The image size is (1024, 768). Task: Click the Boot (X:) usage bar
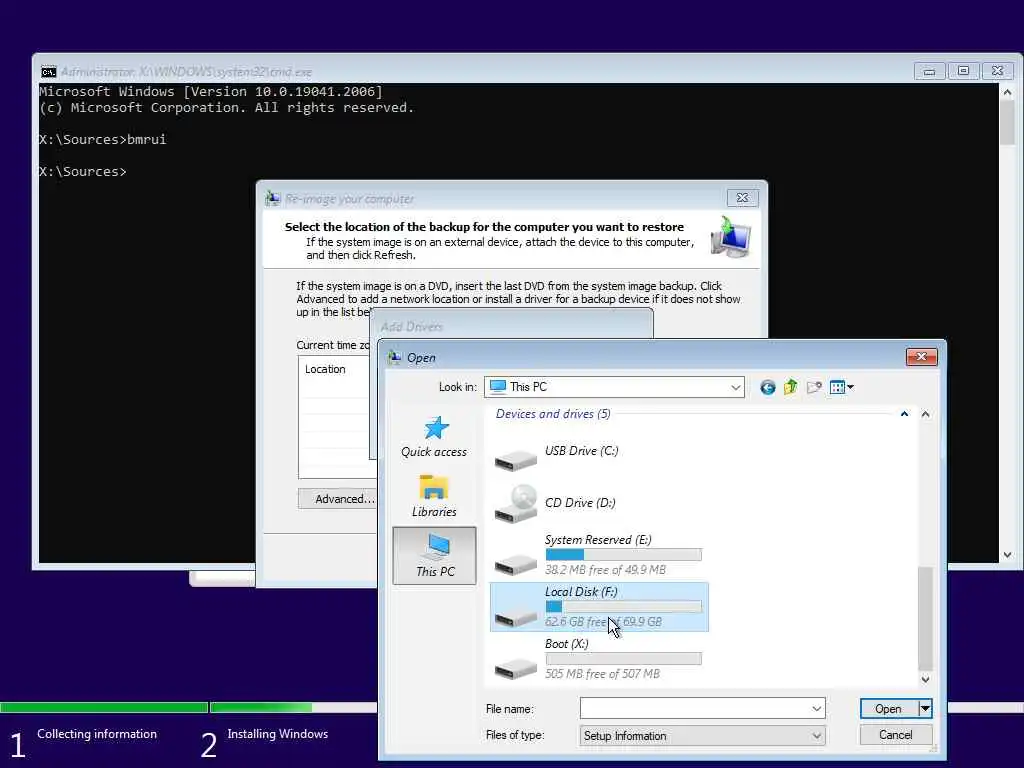[624, 658]
